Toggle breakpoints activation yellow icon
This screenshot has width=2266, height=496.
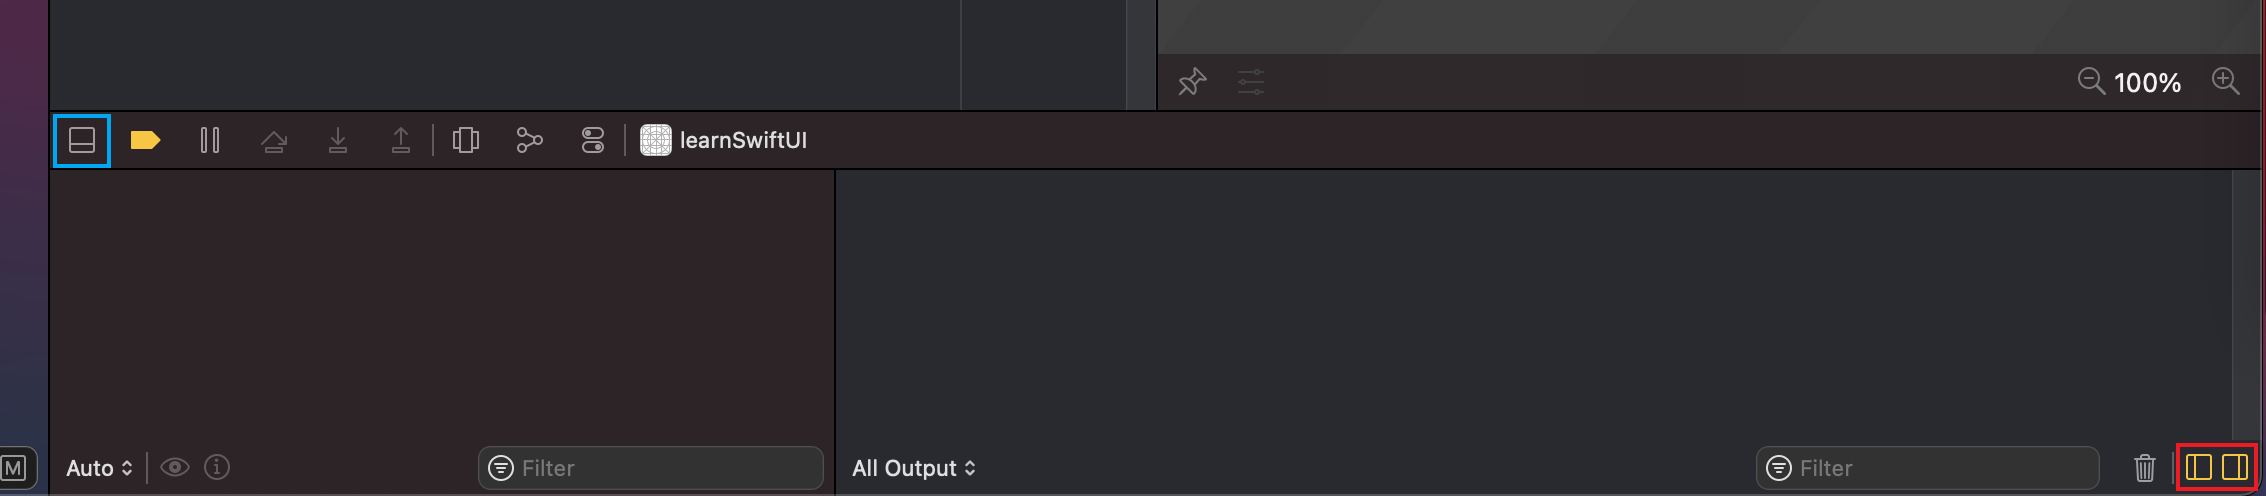pos(145,140)
